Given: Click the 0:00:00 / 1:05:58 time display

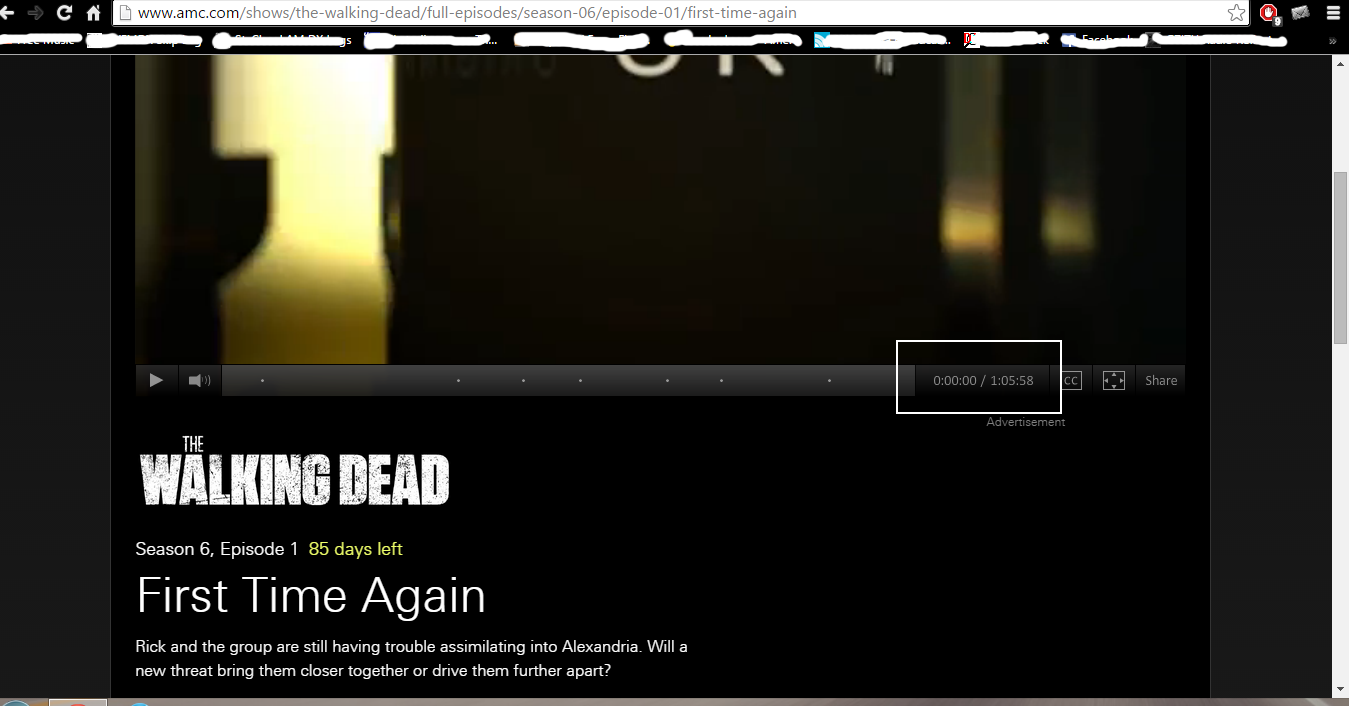Looking at the screenshot, I should [x=983, y=380].
